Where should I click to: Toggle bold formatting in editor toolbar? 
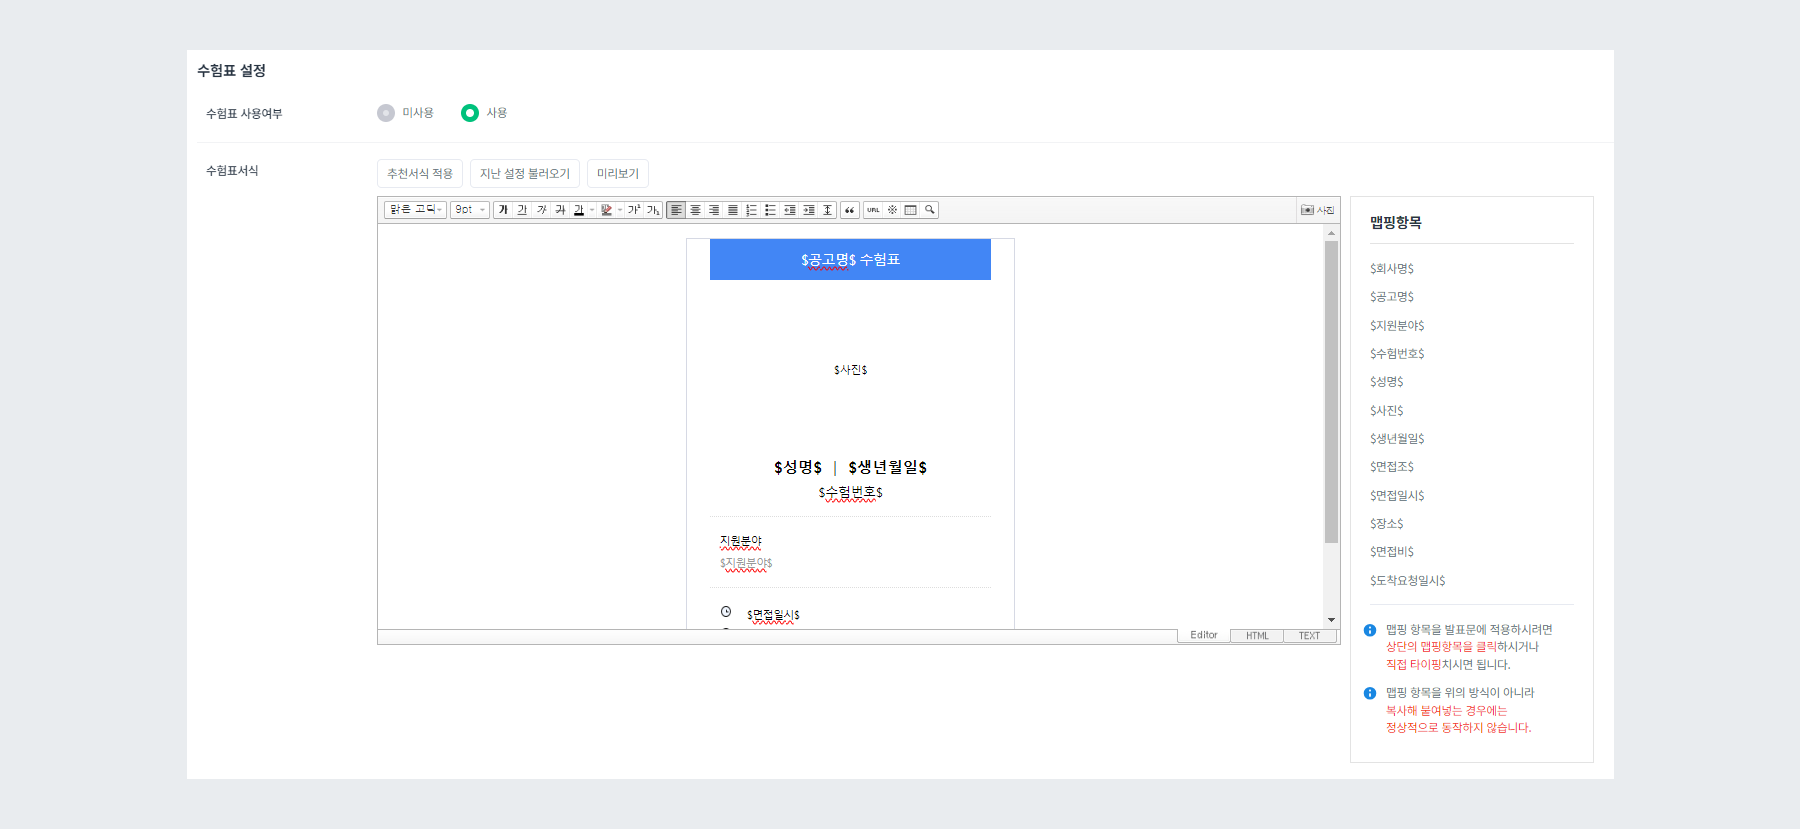coord(503,210)
